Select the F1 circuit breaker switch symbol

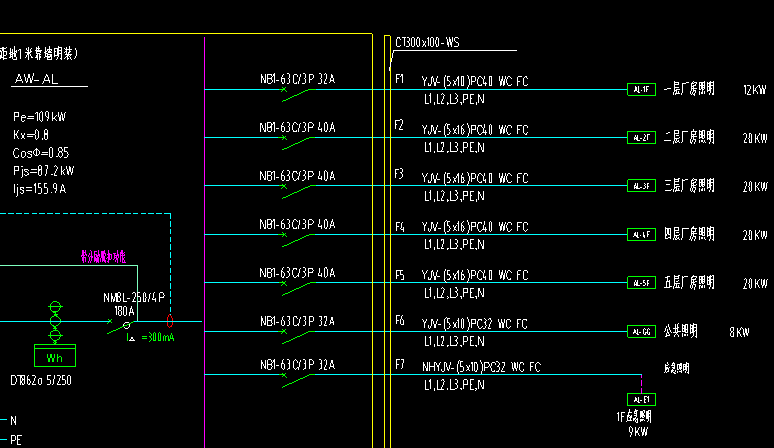pyautogui.click(x=296, y=94)
